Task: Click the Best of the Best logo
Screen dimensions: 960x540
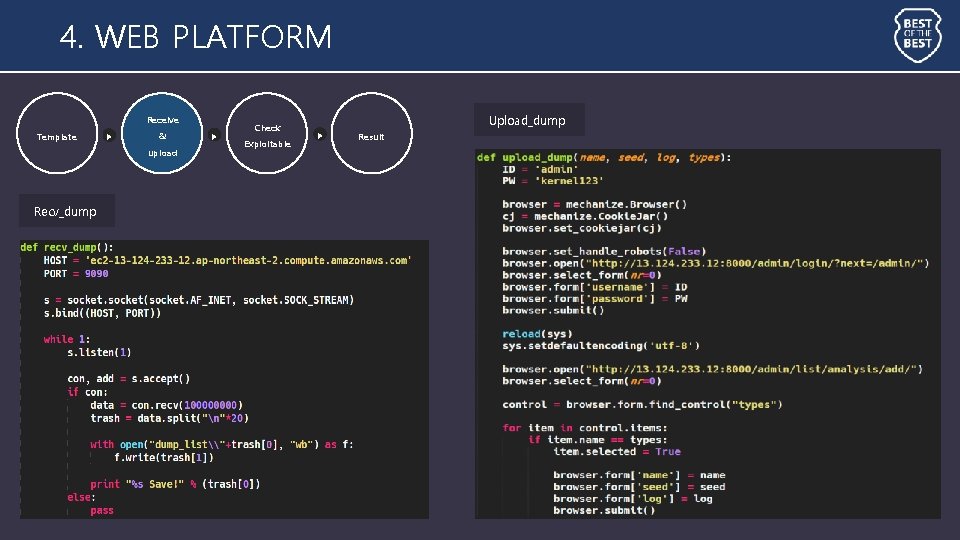Action: 917,35
